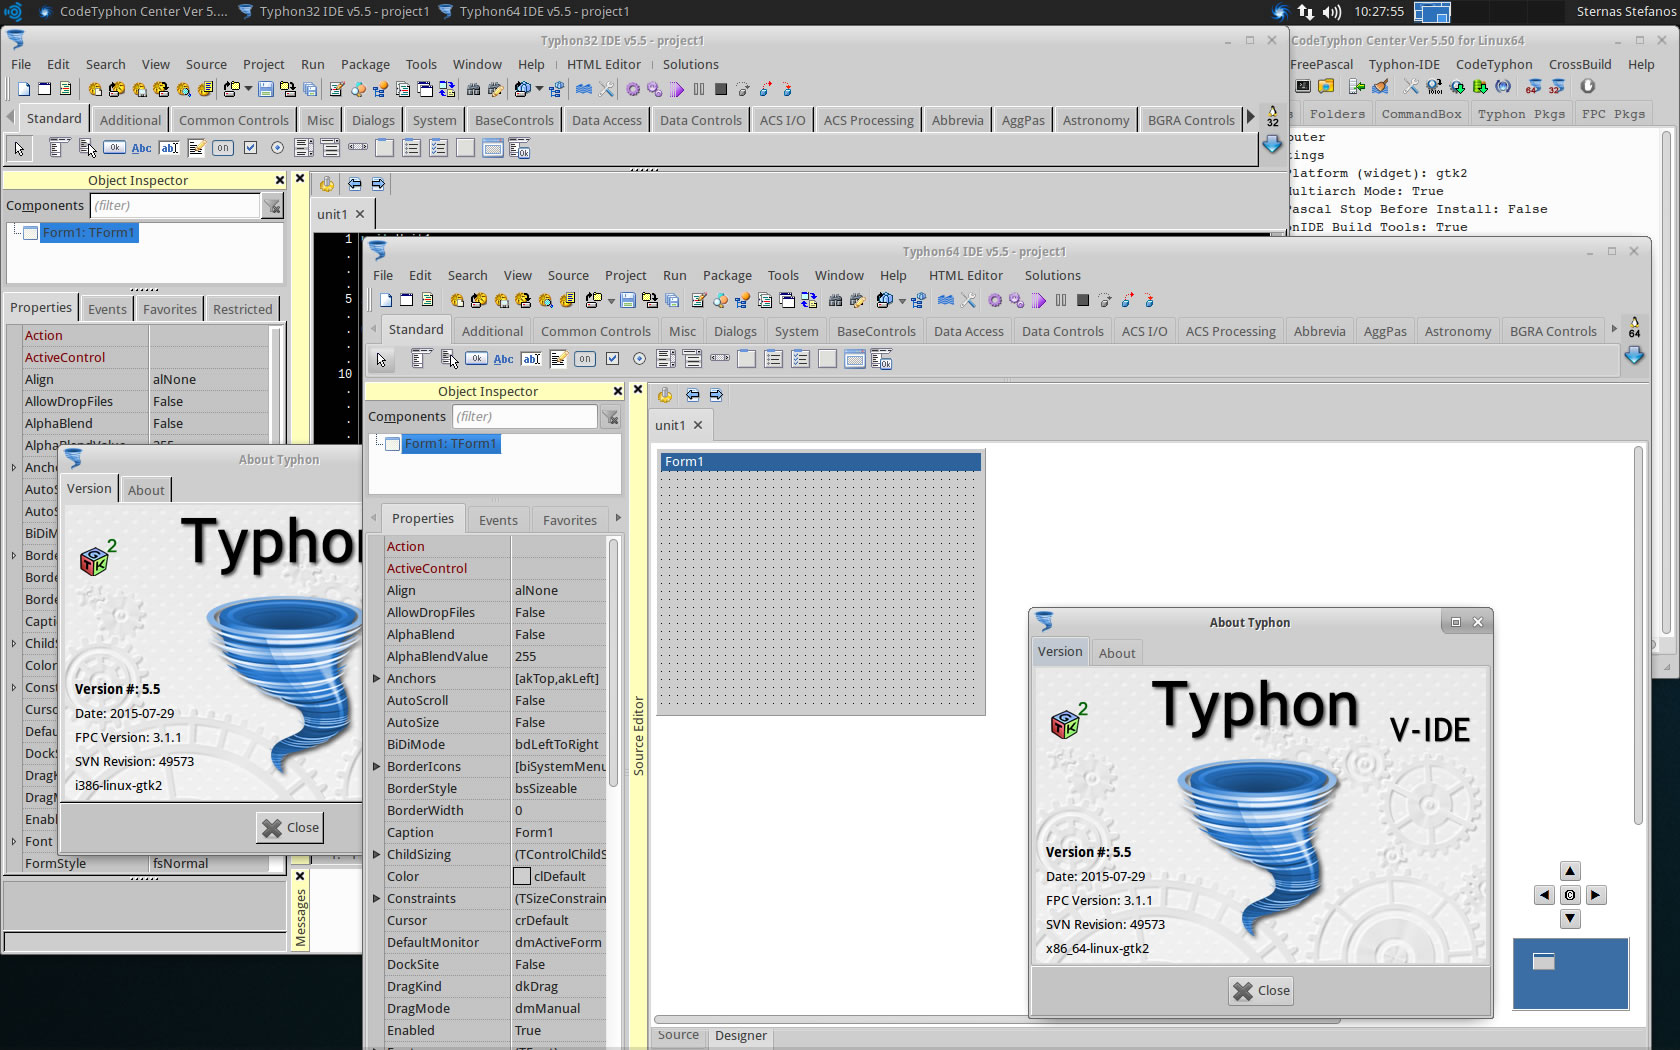Select selection arrow tool in Typhon64 palette
Image resolution: width=1680 pixels, height=1050 pixels.
click(x=381, y=359)
